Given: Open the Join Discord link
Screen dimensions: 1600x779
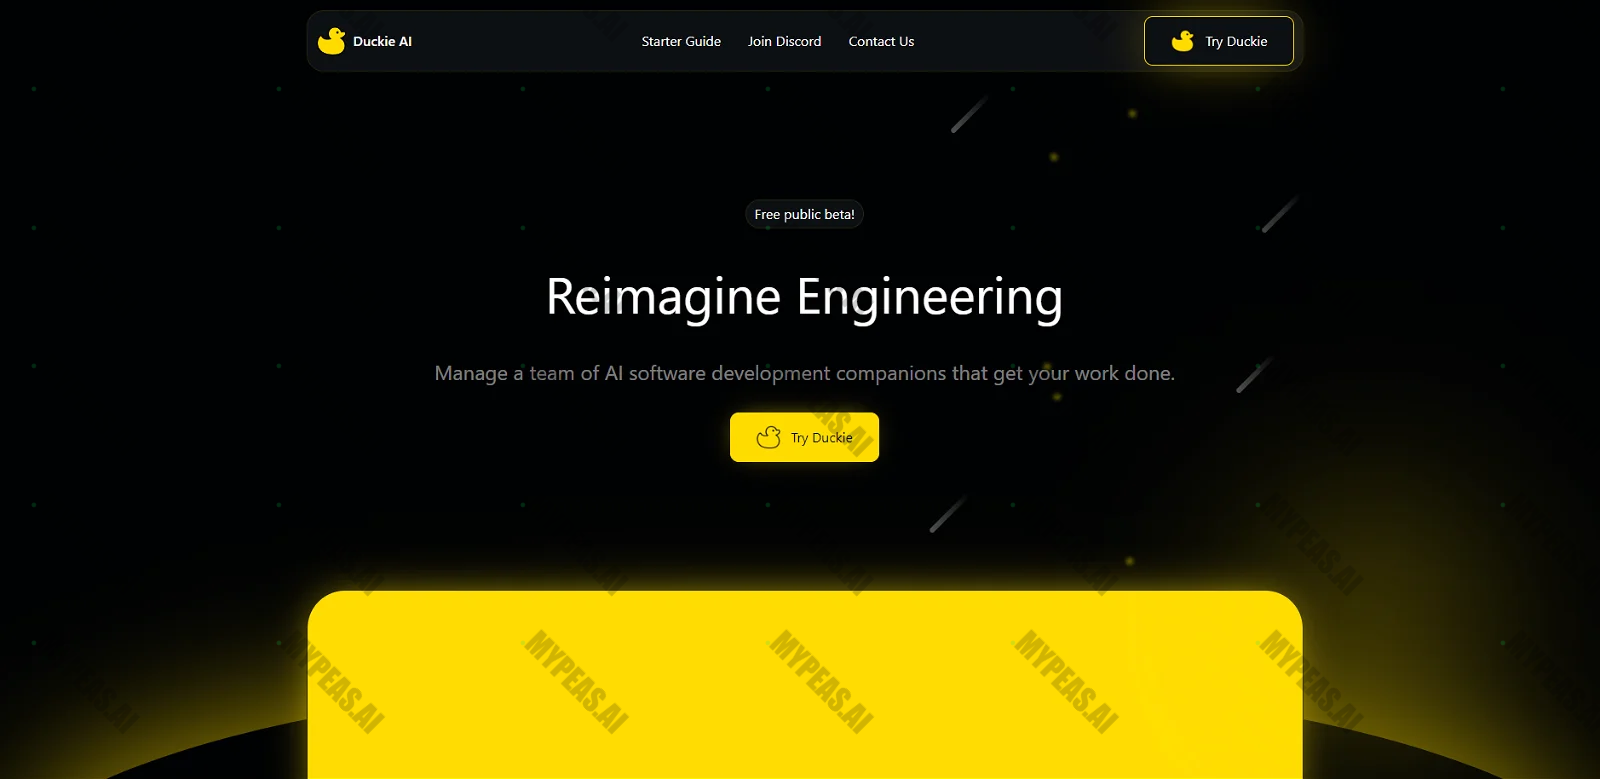Looking at the screenshot, I should point(784,41).
